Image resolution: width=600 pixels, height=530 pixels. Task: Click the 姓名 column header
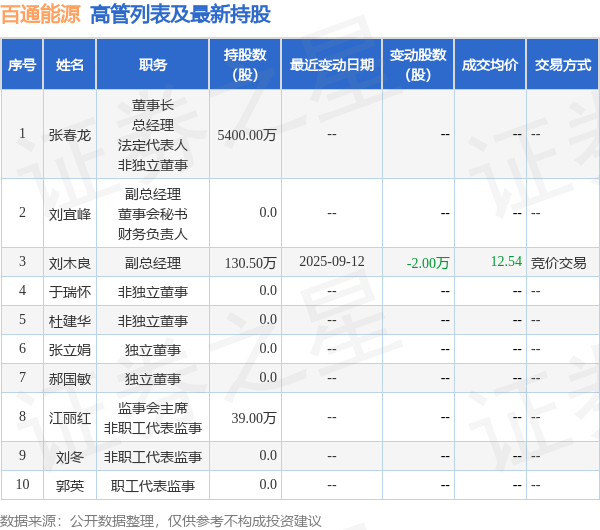point(70,65)
